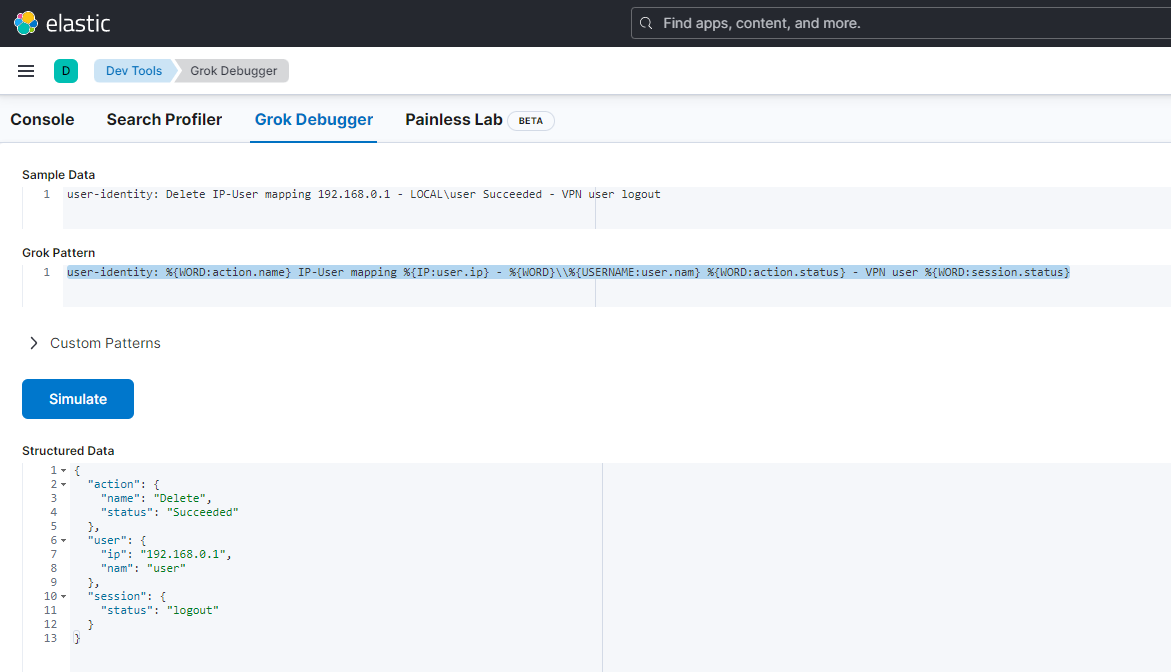
Task: Click %{WORD:session.status} in the grok pattern
Action: pos(997,272)
